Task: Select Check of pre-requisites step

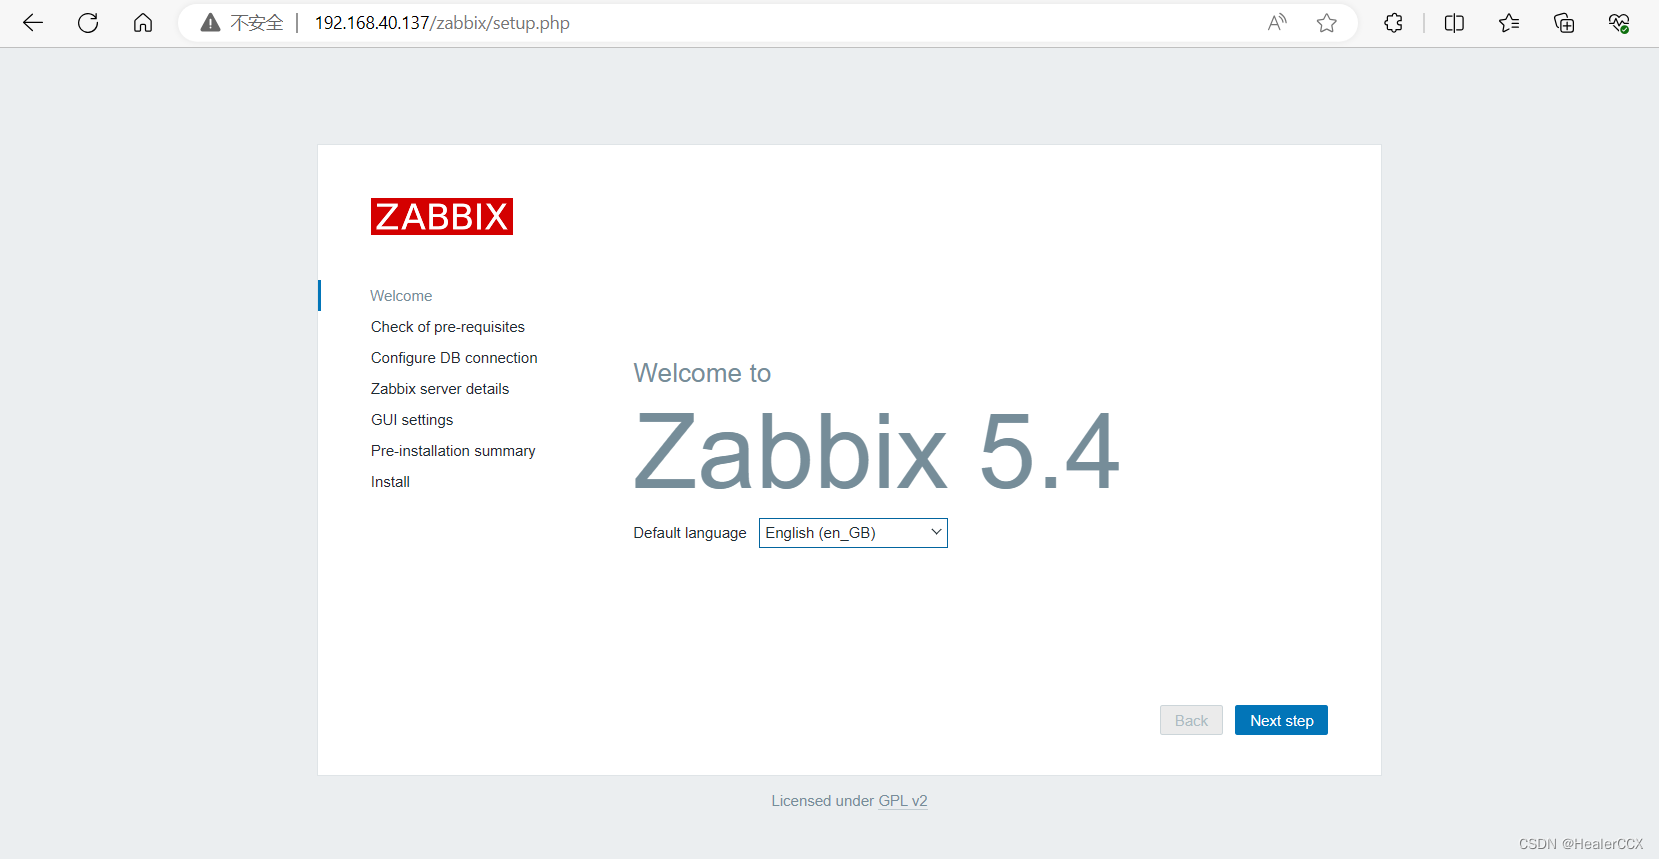Action: coord(448,327)
